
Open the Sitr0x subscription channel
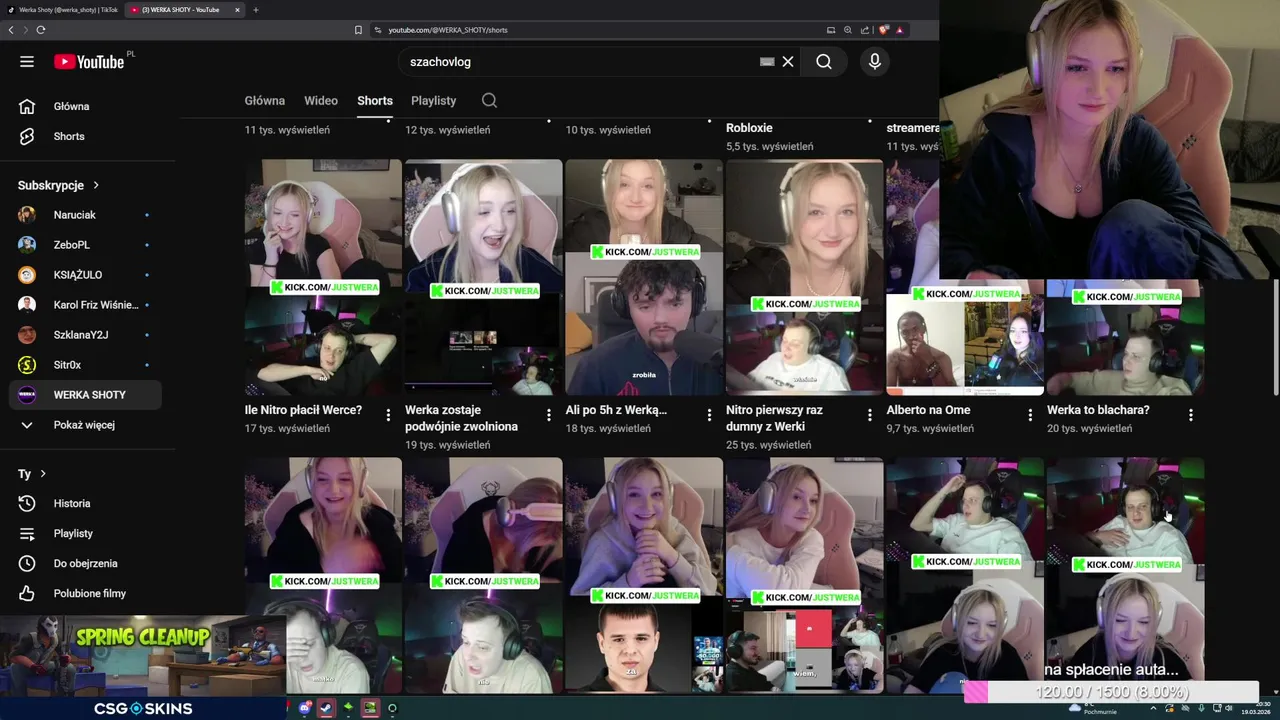click(x=85, y=365)
